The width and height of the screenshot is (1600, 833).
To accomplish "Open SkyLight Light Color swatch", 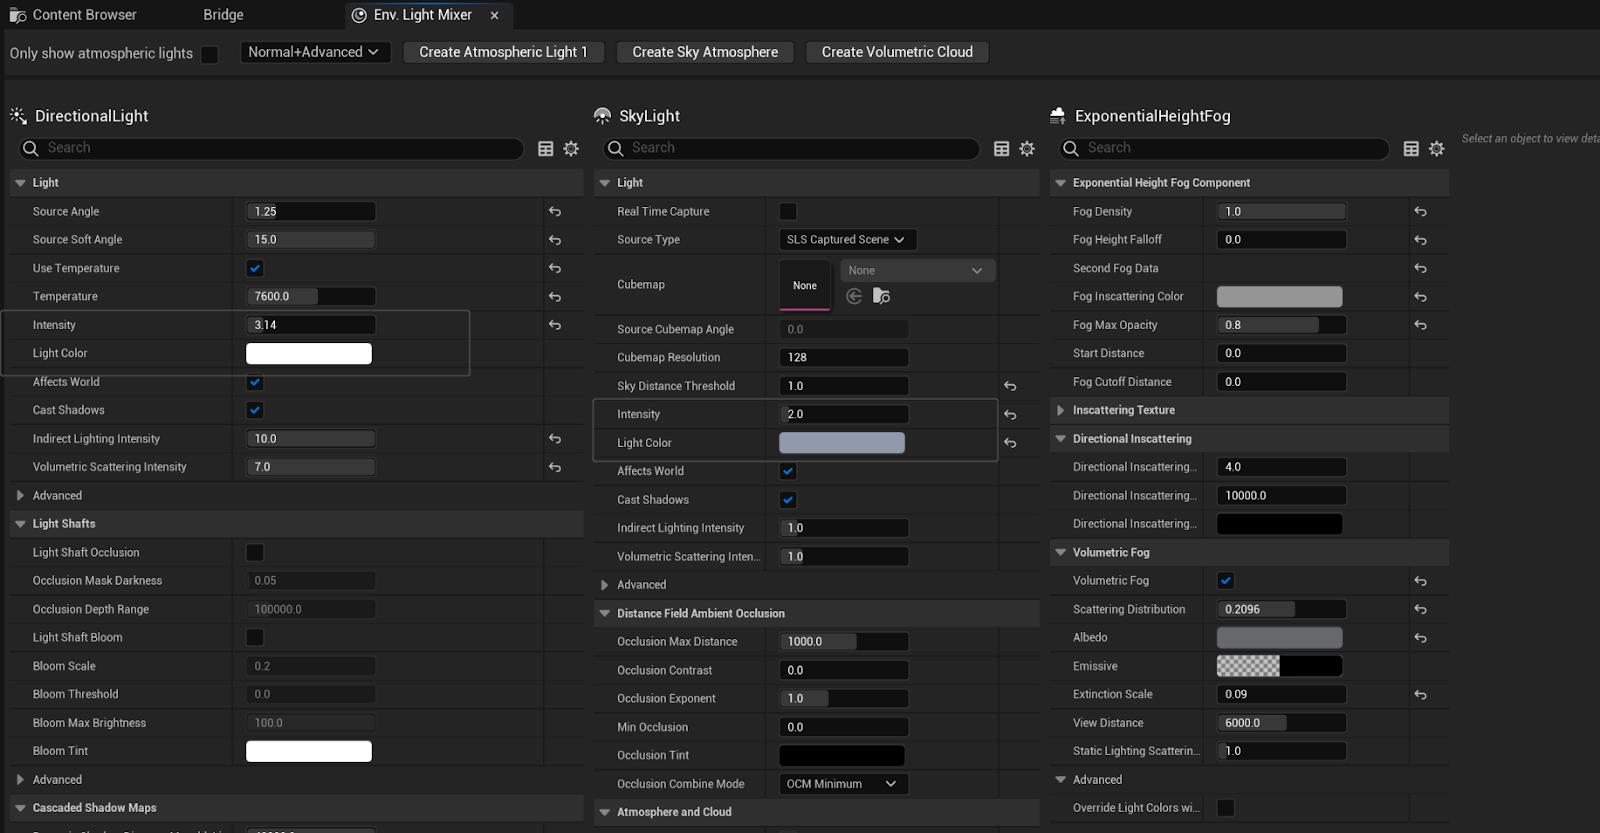I will (842, 443).
